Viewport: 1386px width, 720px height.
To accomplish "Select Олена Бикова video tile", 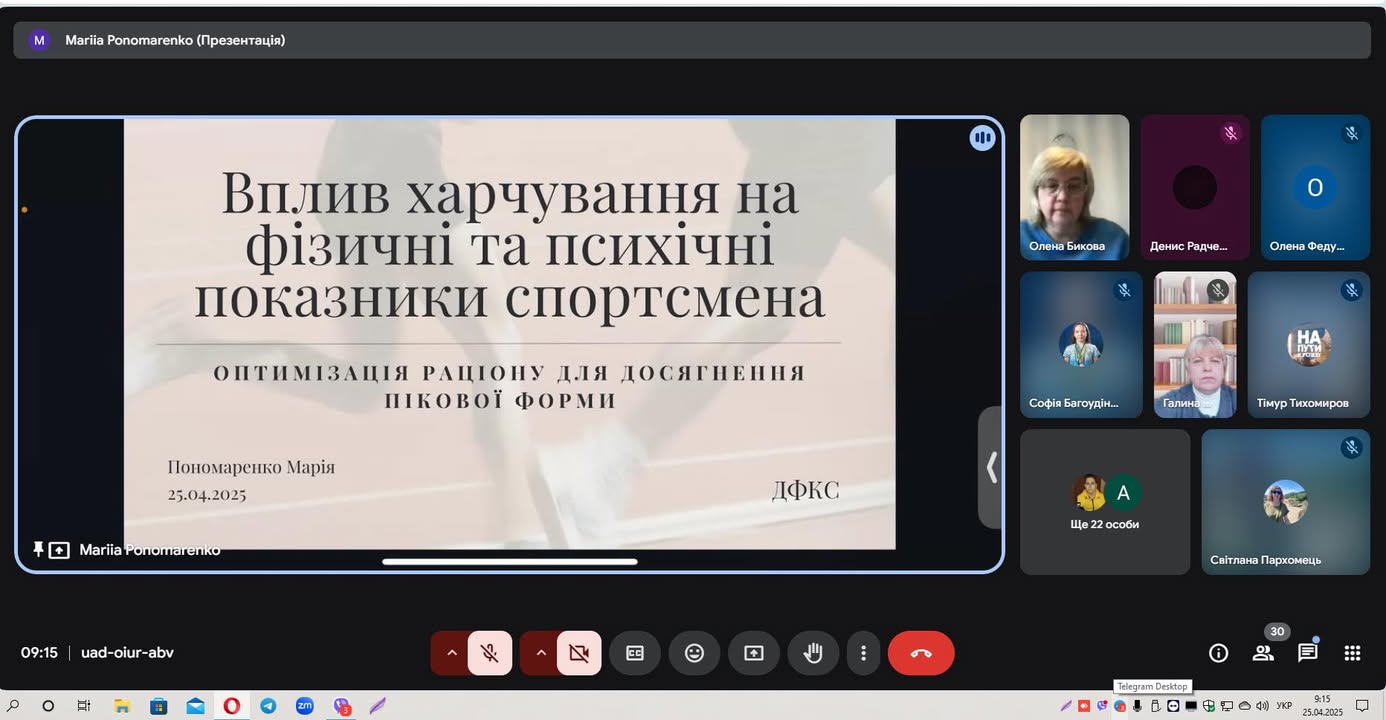I will 1074,187.
